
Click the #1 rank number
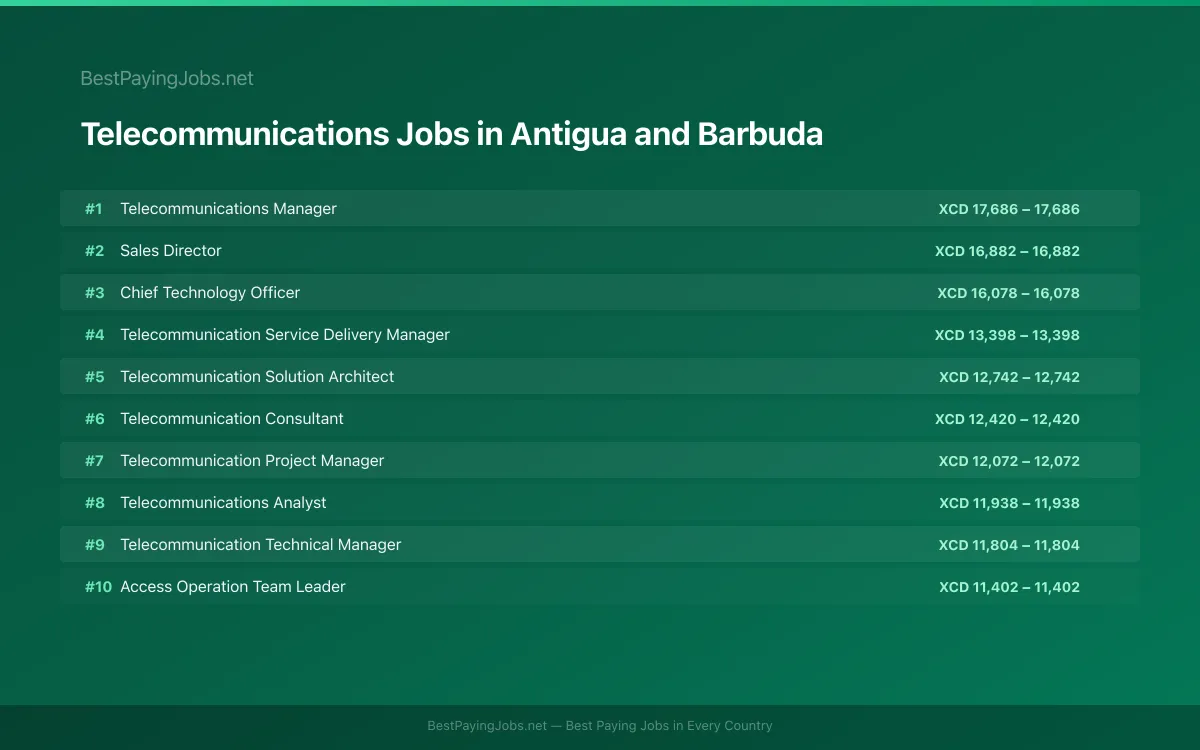click(x=93, y=209)
